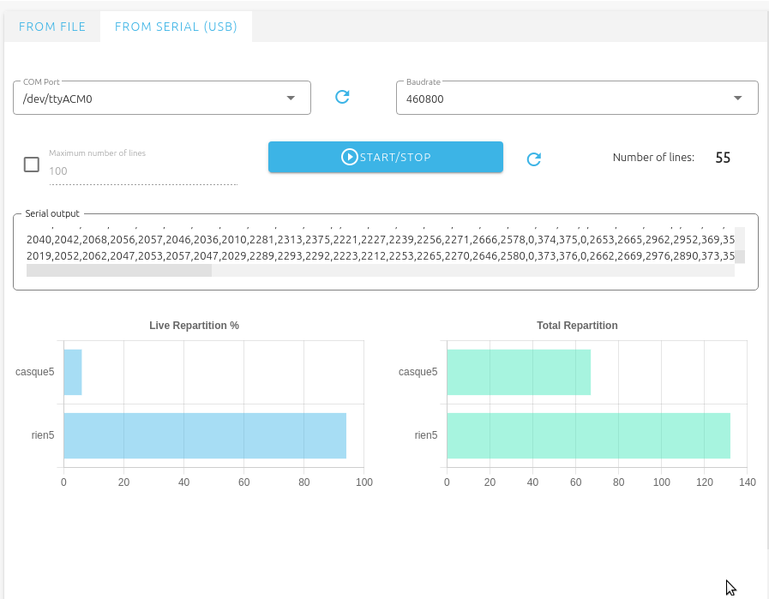Click the Baudrate dropdown arrow
Screen dimensions: 769x599
(x=738, y=98)
